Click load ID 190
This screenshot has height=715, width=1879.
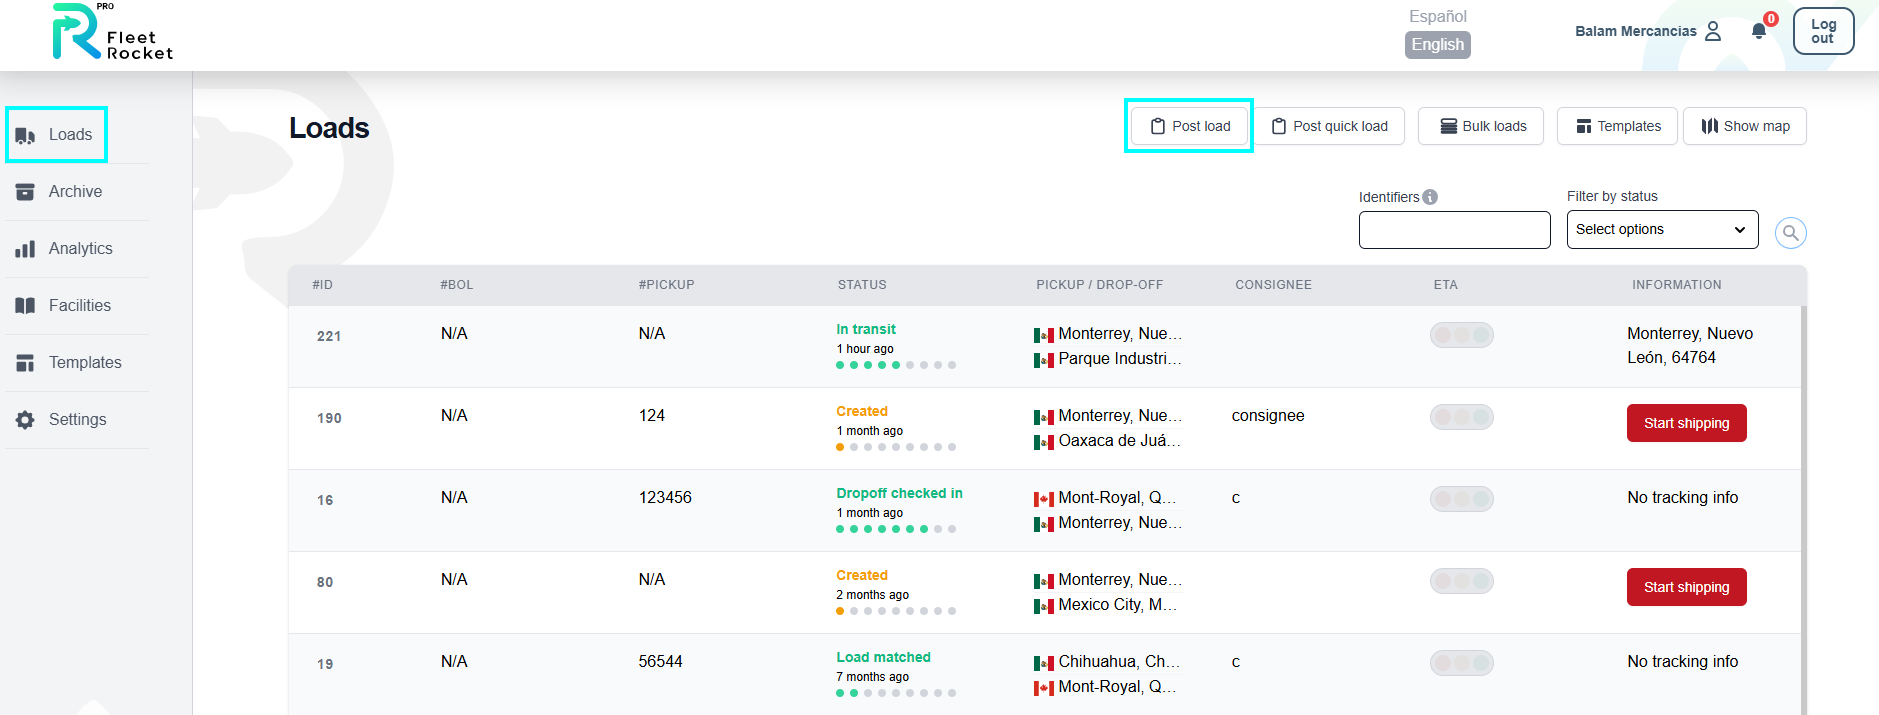tap(329, 418)
